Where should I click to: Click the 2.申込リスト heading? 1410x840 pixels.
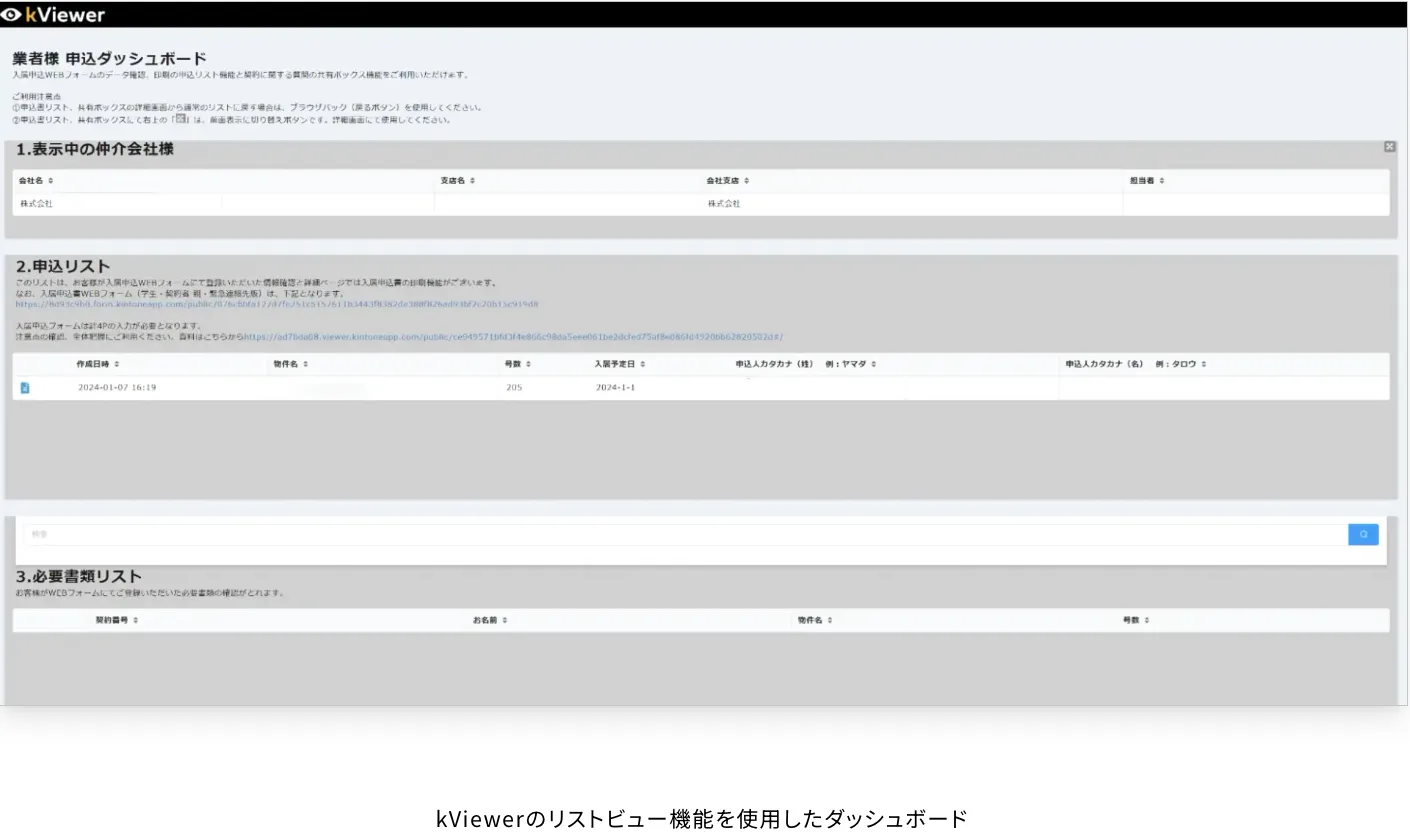pos(63,266)
